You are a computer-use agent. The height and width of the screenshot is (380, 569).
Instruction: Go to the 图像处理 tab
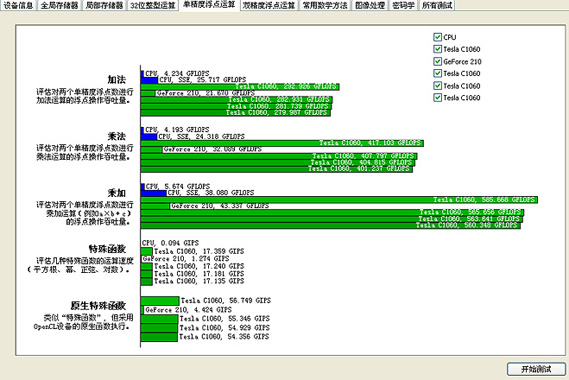pos(370,5)
